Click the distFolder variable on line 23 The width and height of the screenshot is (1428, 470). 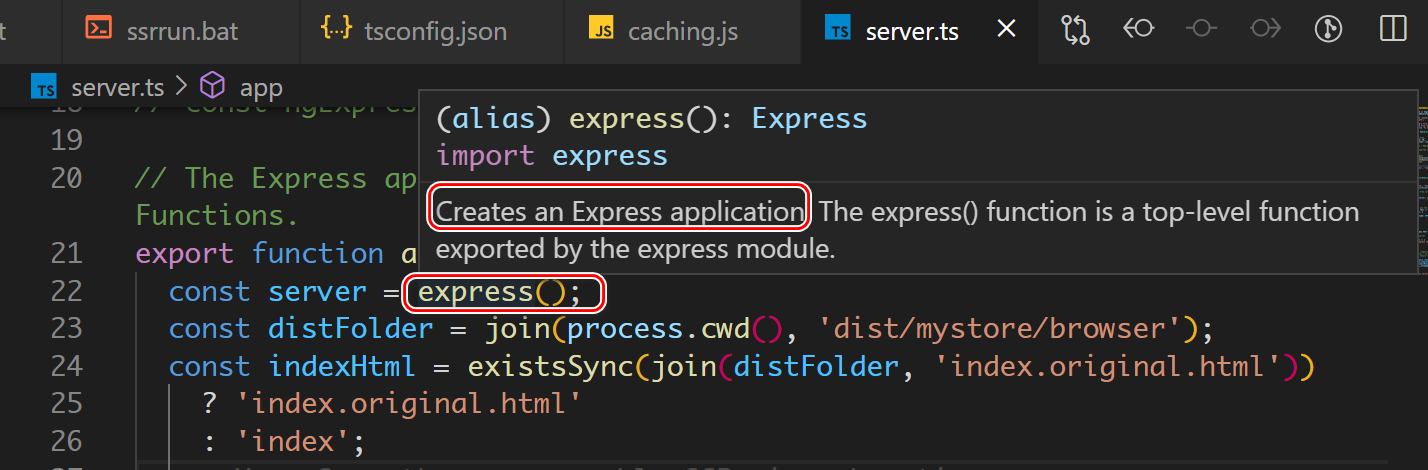point(350,329)
